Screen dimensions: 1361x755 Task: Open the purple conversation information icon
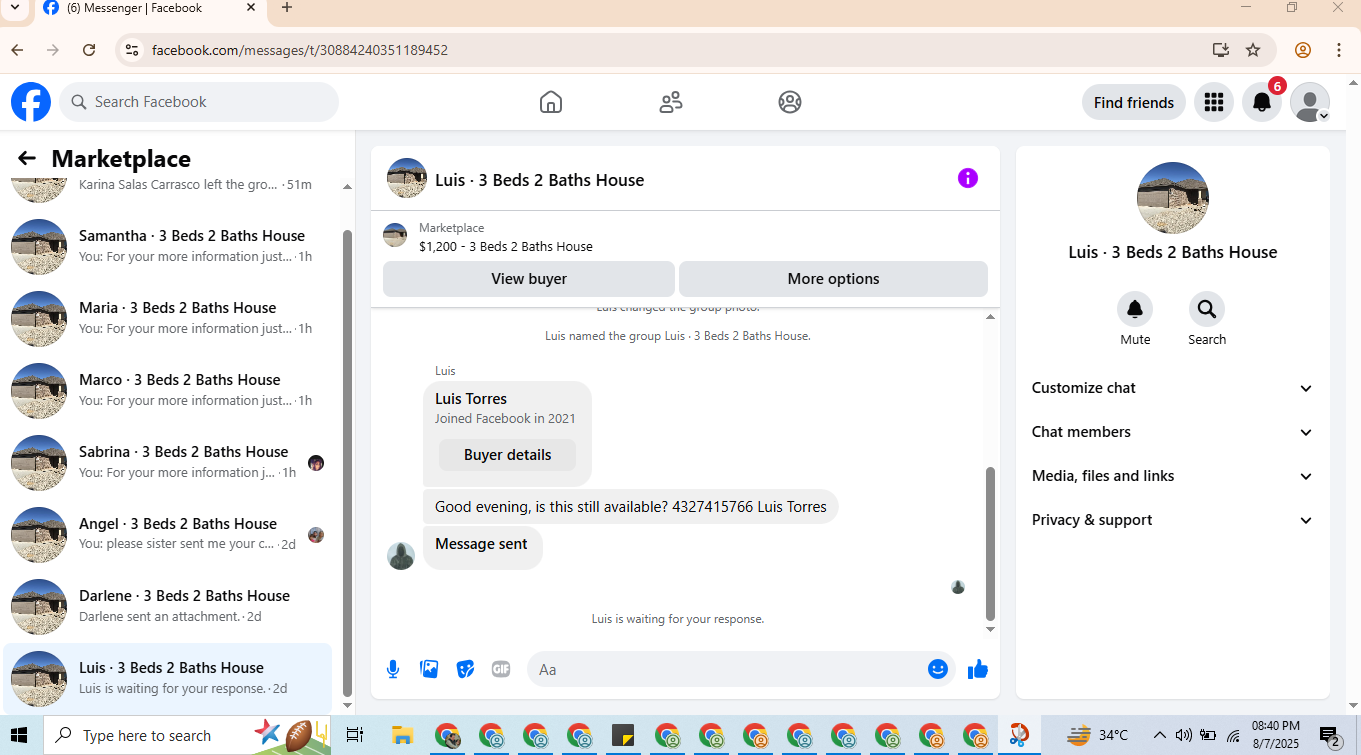coord(968,178)
